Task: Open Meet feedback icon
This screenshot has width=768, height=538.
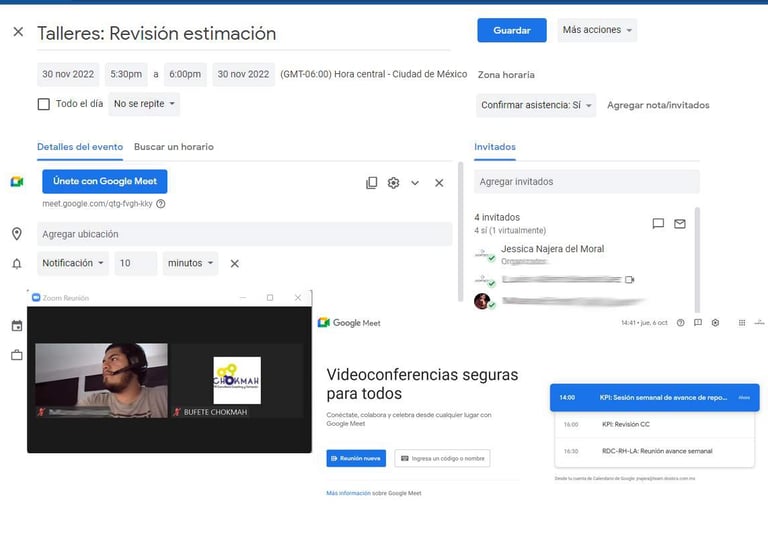Action: click(698, 322)
